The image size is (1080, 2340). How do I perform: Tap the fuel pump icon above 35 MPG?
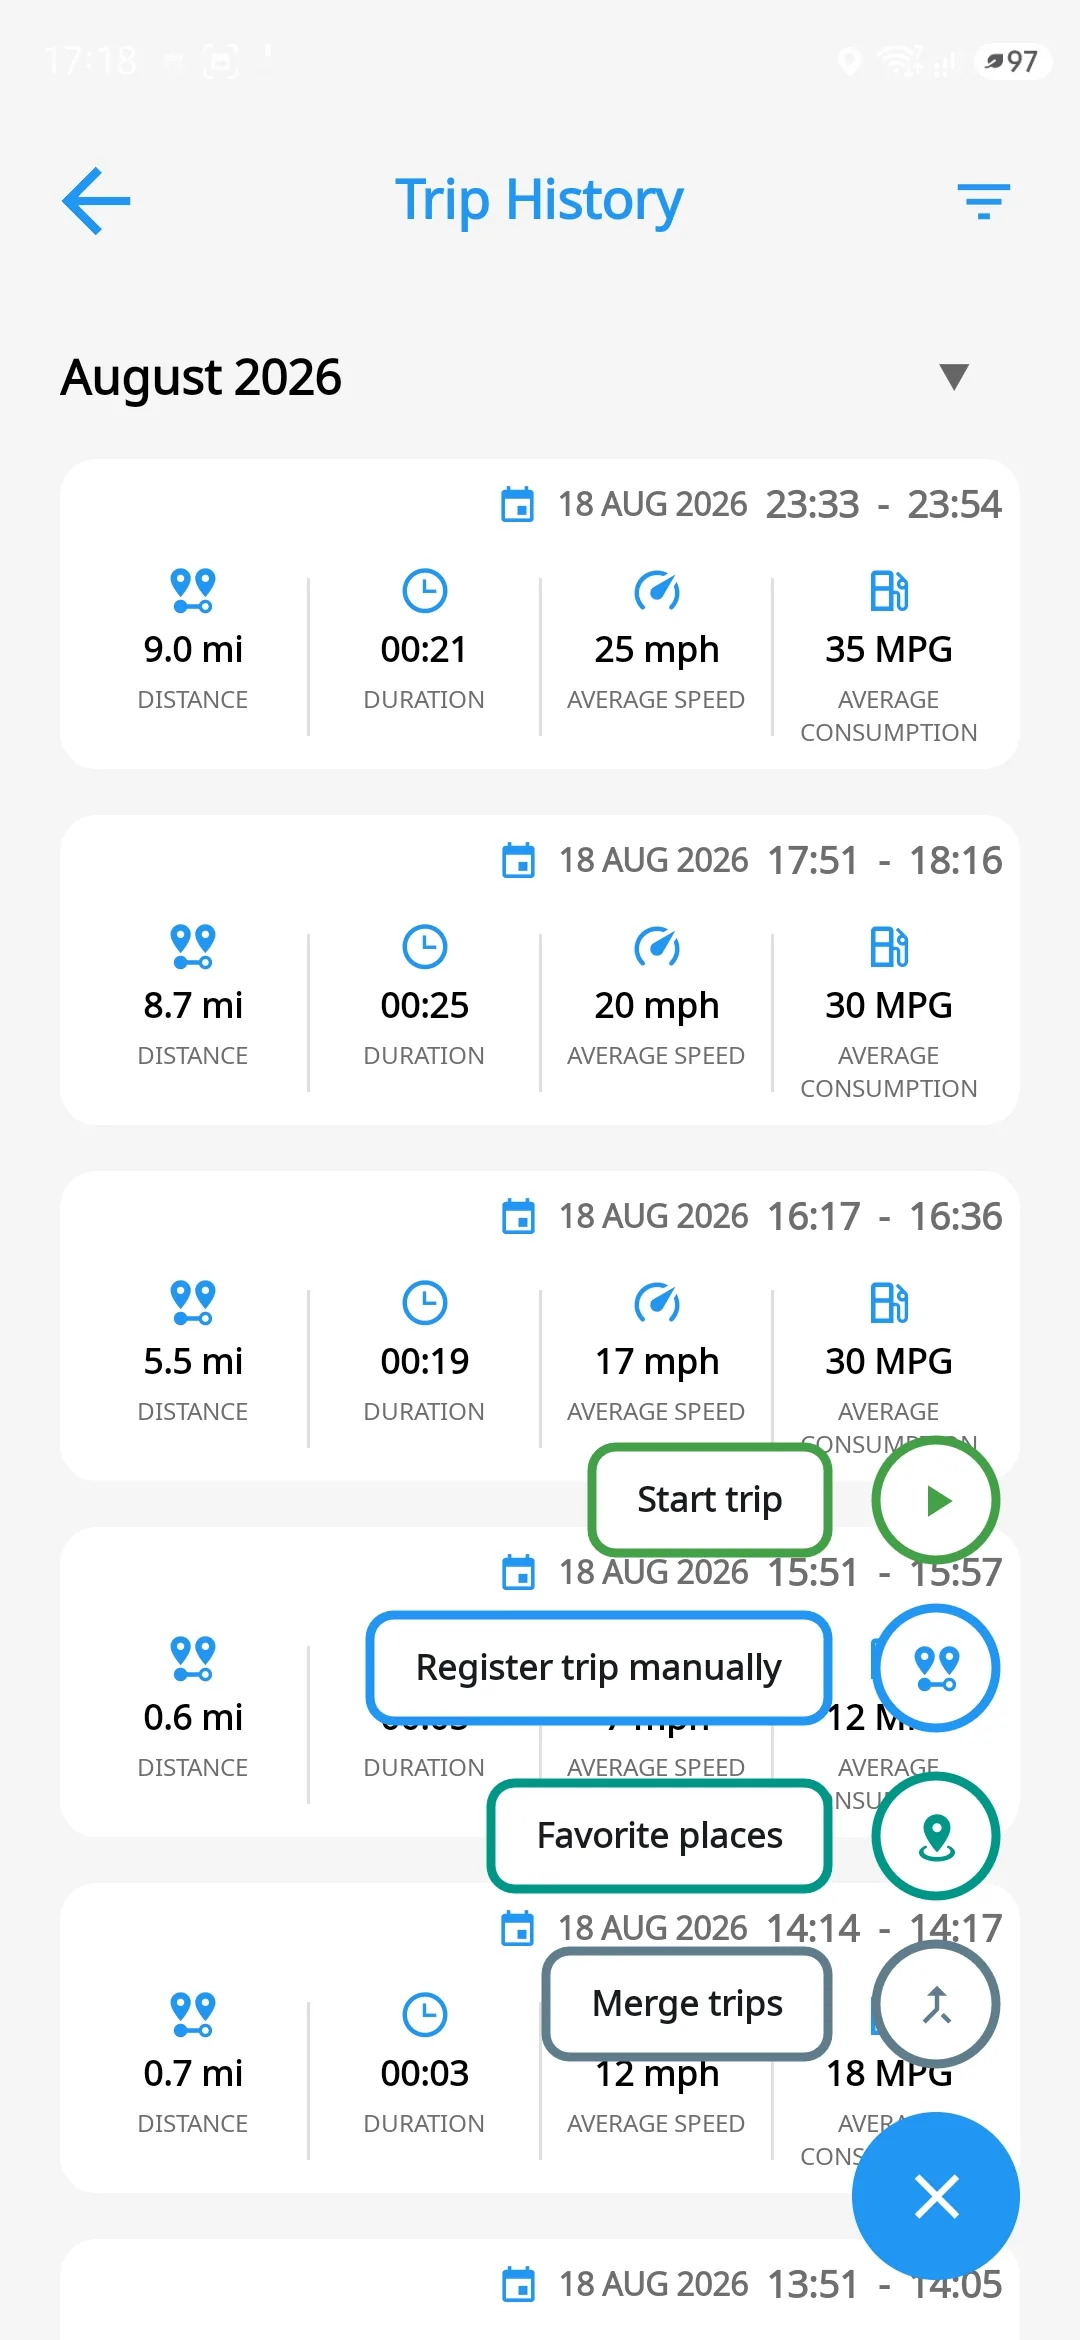[889, 590]
